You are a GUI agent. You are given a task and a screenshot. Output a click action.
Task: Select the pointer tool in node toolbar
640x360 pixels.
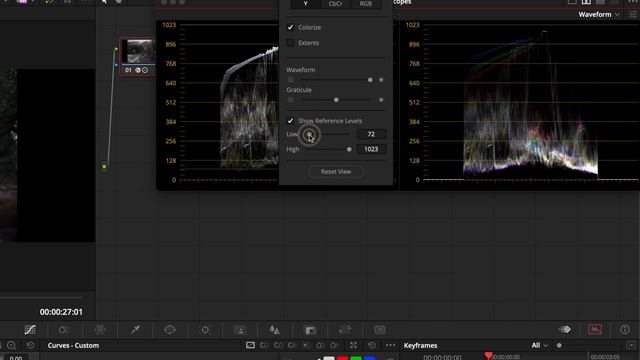point(104,2)
